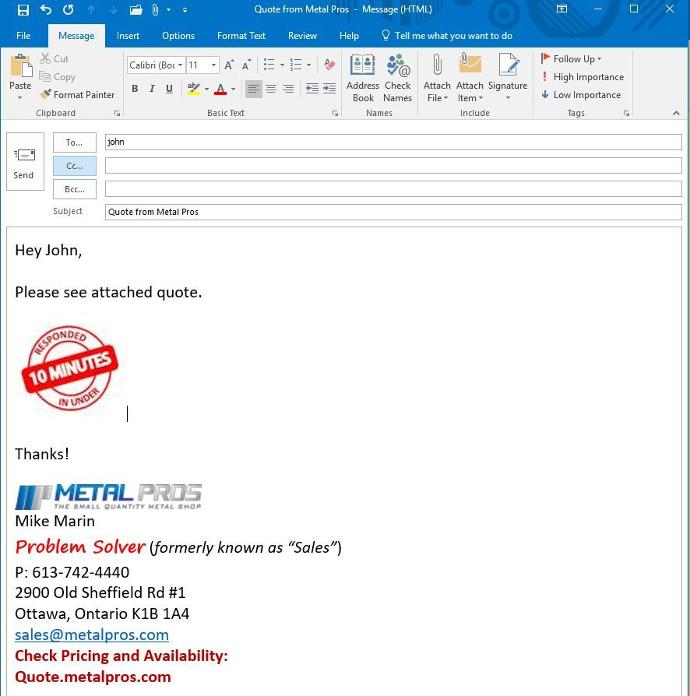Send the email message
Image resolution: width=690 pixels, height=696 pixels.
25,162
